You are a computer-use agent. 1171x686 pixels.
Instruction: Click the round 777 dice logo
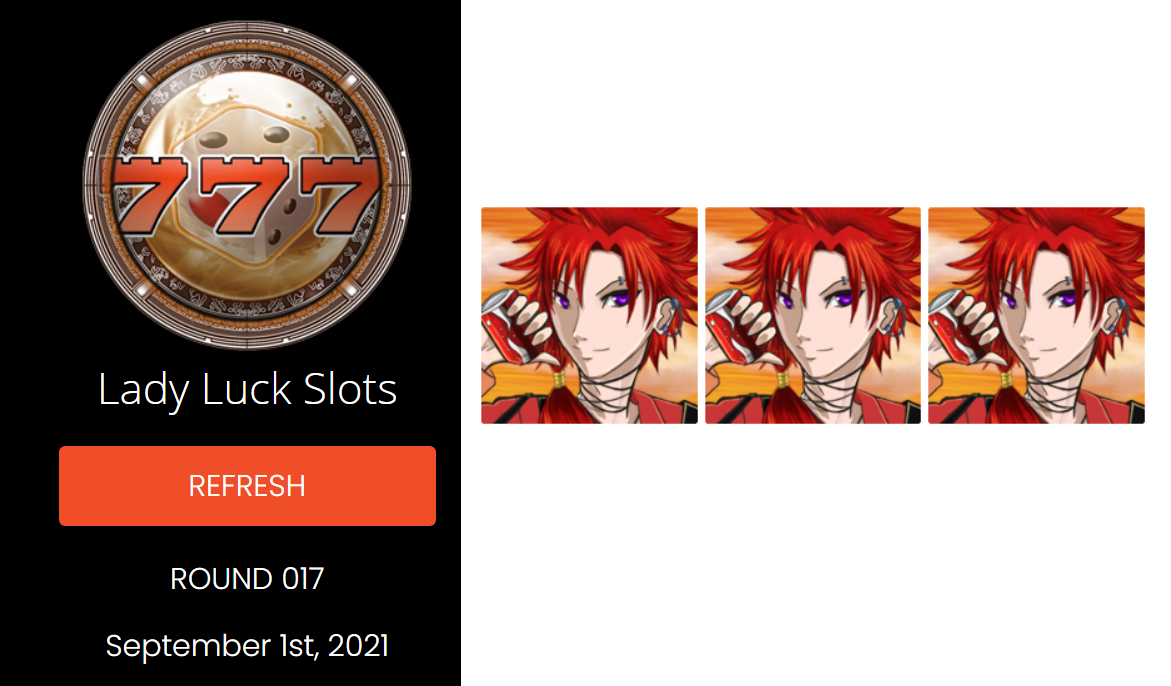246,184
